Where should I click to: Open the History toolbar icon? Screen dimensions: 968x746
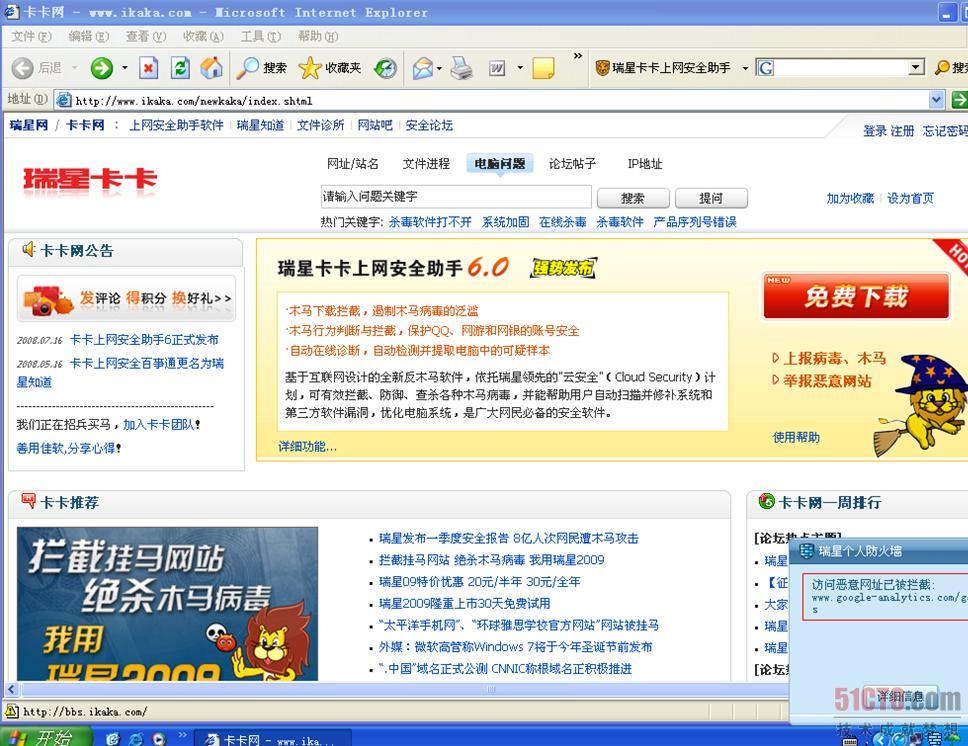pos(385,68)
